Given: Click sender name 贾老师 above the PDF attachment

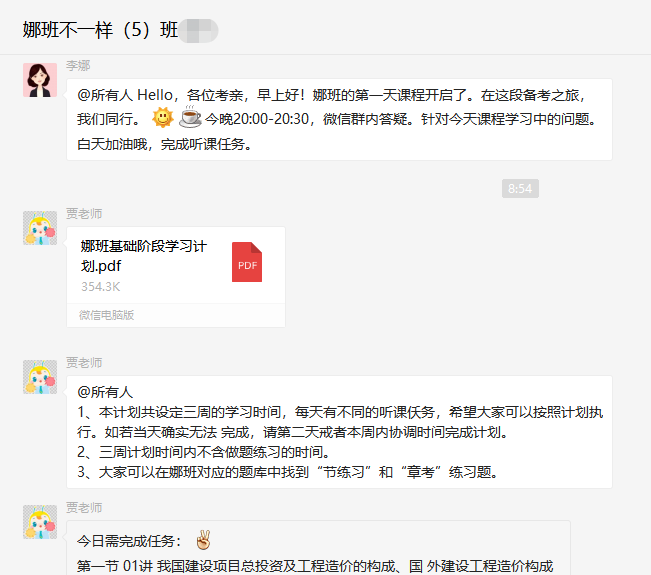Looking at the screenshot, I should (84, 214).
